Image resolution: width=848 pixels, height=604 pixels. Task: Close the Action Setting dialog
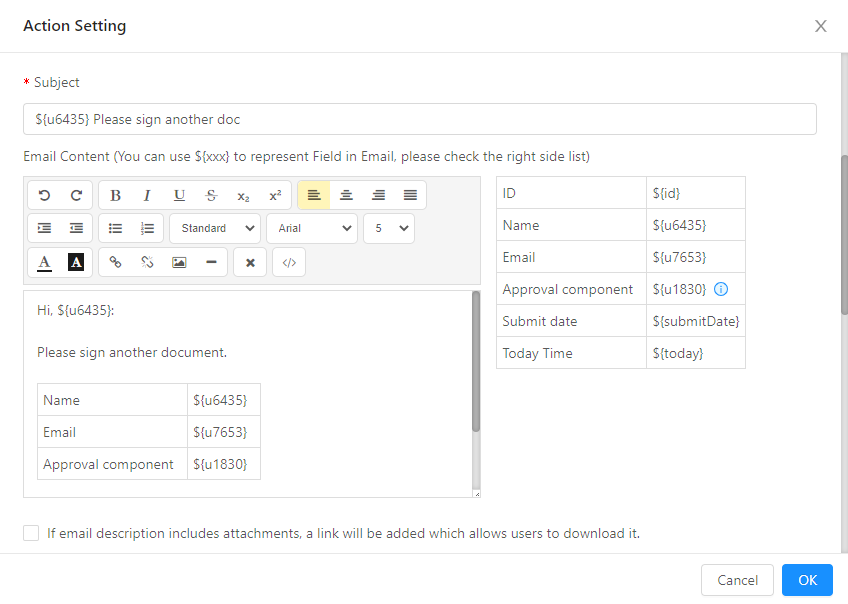820,26
